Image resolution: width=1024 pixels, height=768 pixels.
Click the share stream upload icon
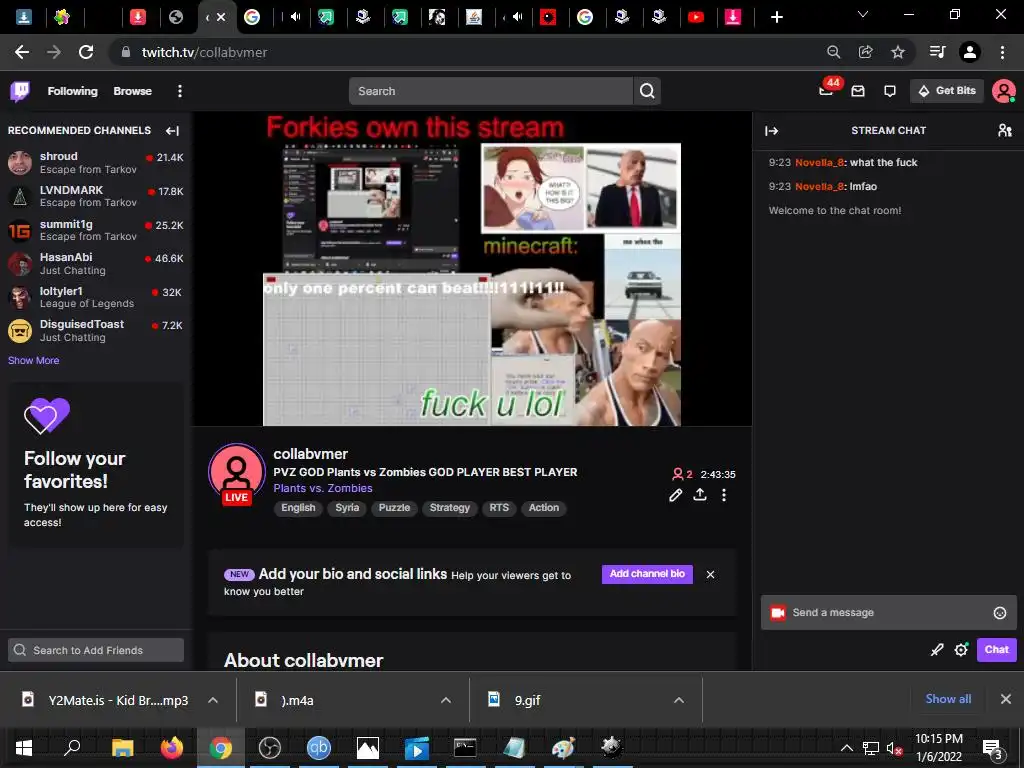[x=699, y=494]
